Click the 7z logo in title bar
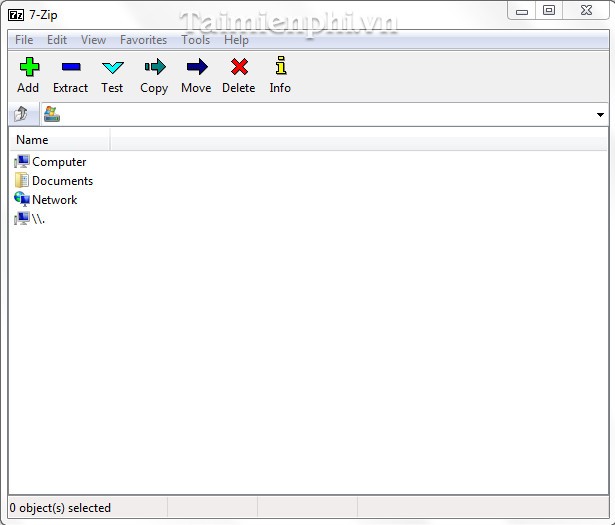 (x=16, y=15)
